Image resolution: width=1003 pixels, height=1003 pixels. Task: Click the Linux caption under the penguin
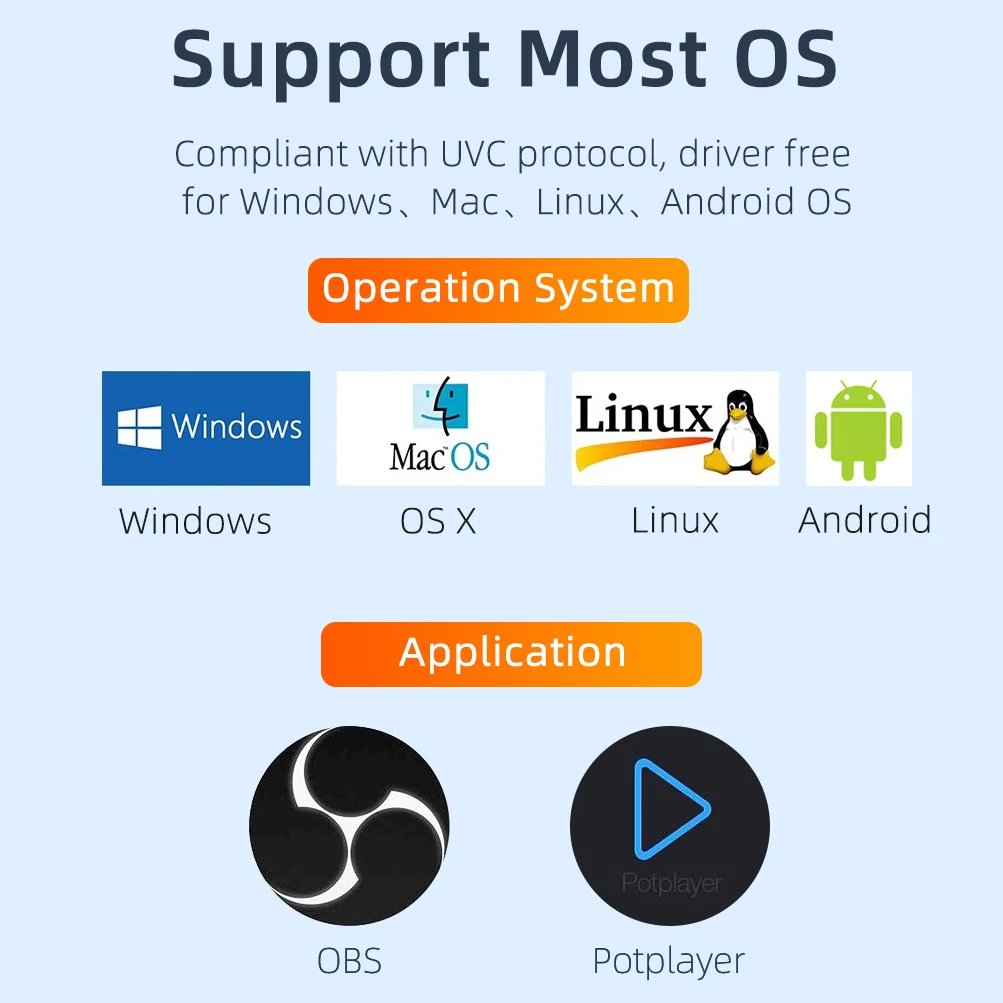[x=675, y=520]
